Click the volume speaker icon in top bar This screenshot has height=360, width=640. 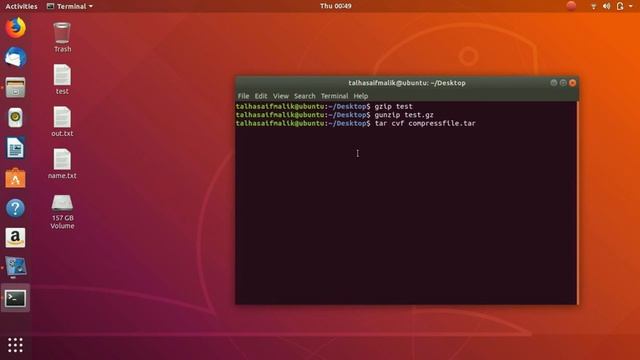pos(607,6)
